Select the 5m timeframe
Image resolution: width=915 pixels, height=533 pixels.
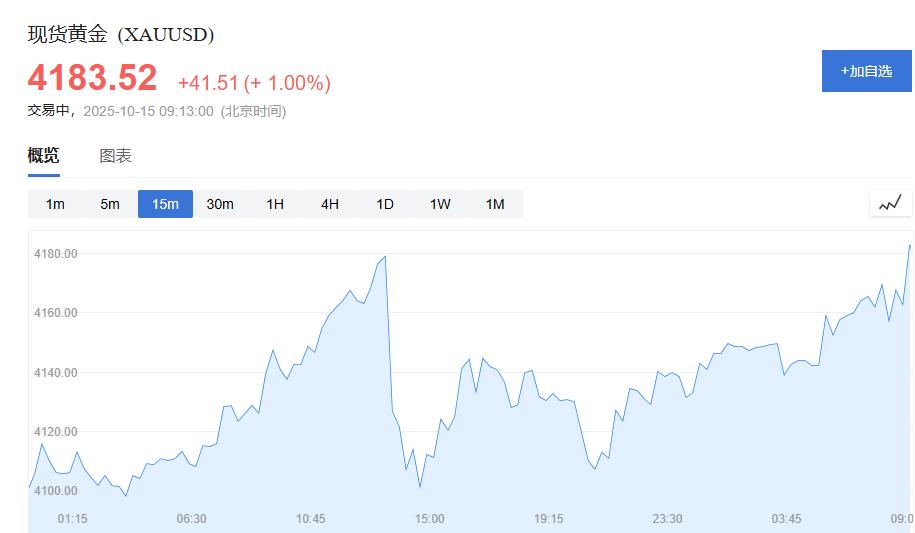coord(110,204)
